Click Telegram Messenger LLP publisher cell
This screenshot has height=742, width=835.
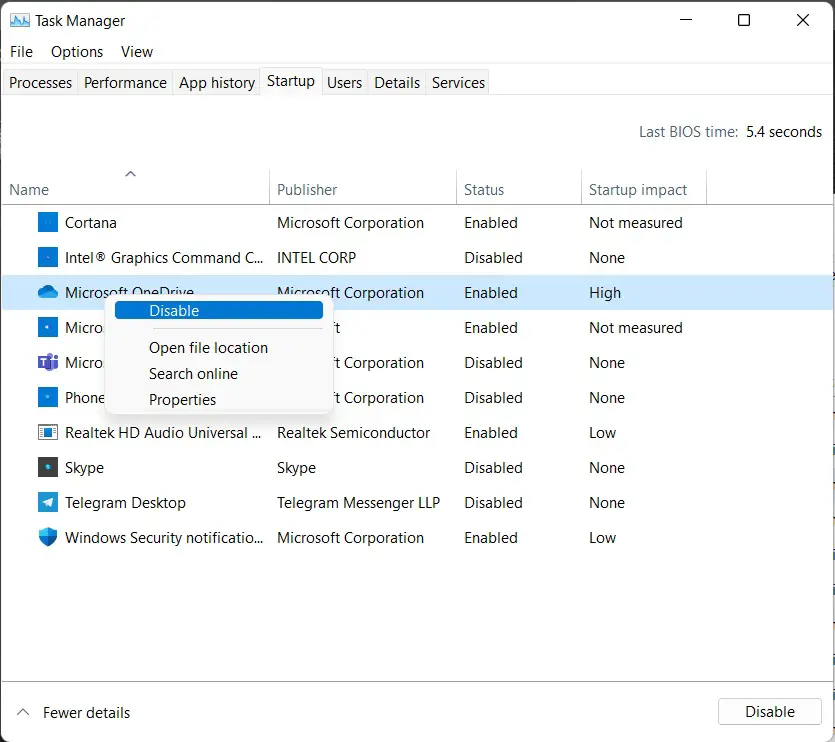pos(358,503)
